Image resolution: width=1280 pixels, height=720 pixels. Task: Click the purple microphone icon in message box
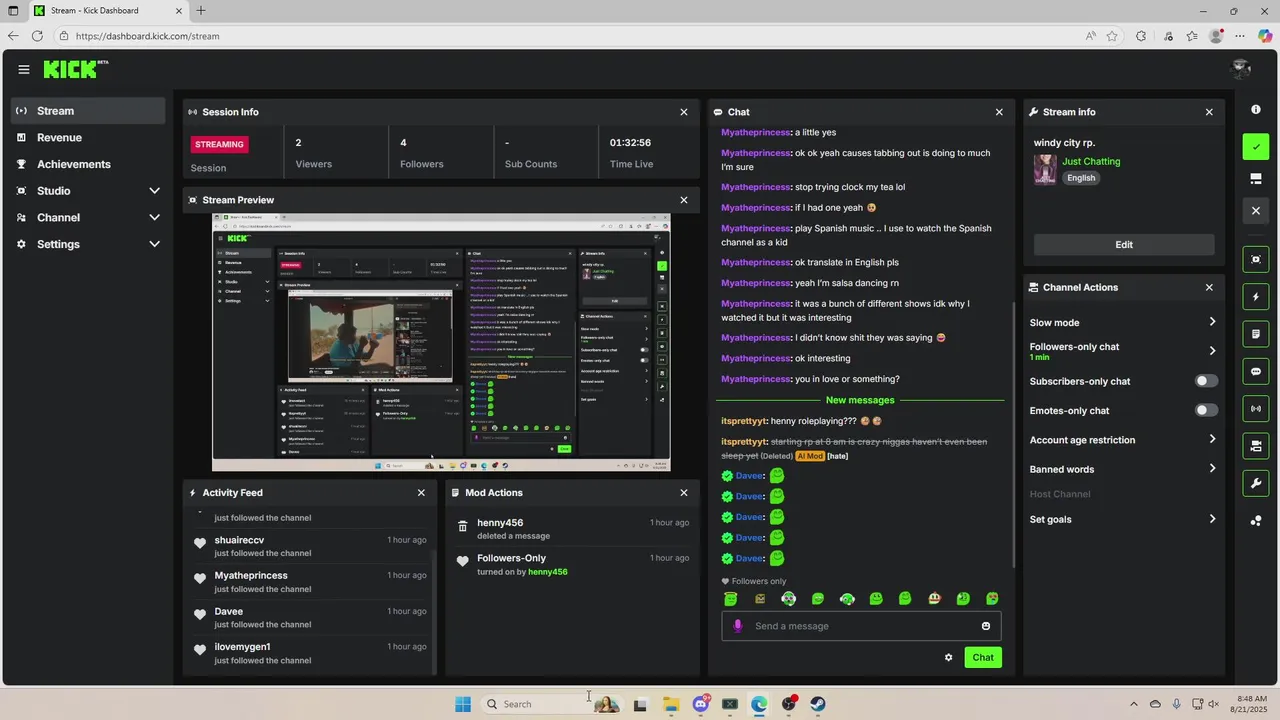pyautogui.click(x=738, y=626)
